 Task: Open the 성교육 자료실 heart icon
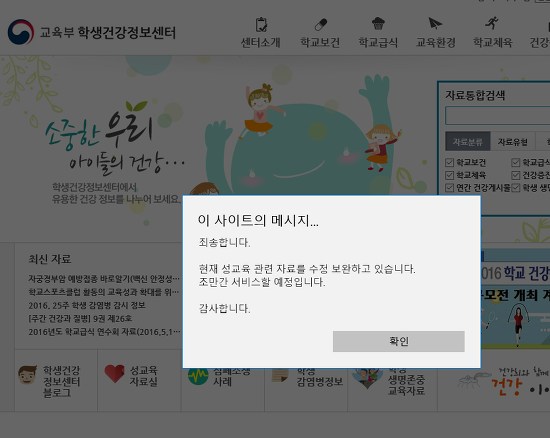(x=114, y=373)
